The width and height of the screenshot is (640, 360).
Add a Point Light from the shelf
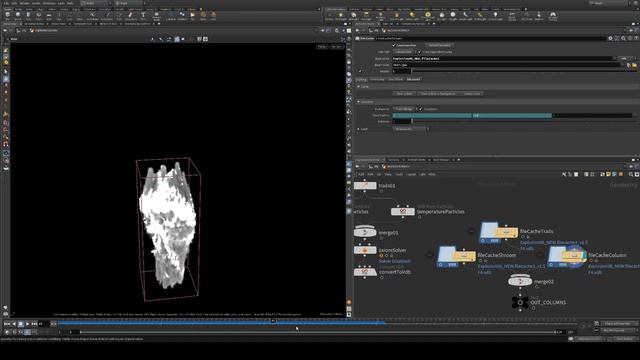[341, 16]
